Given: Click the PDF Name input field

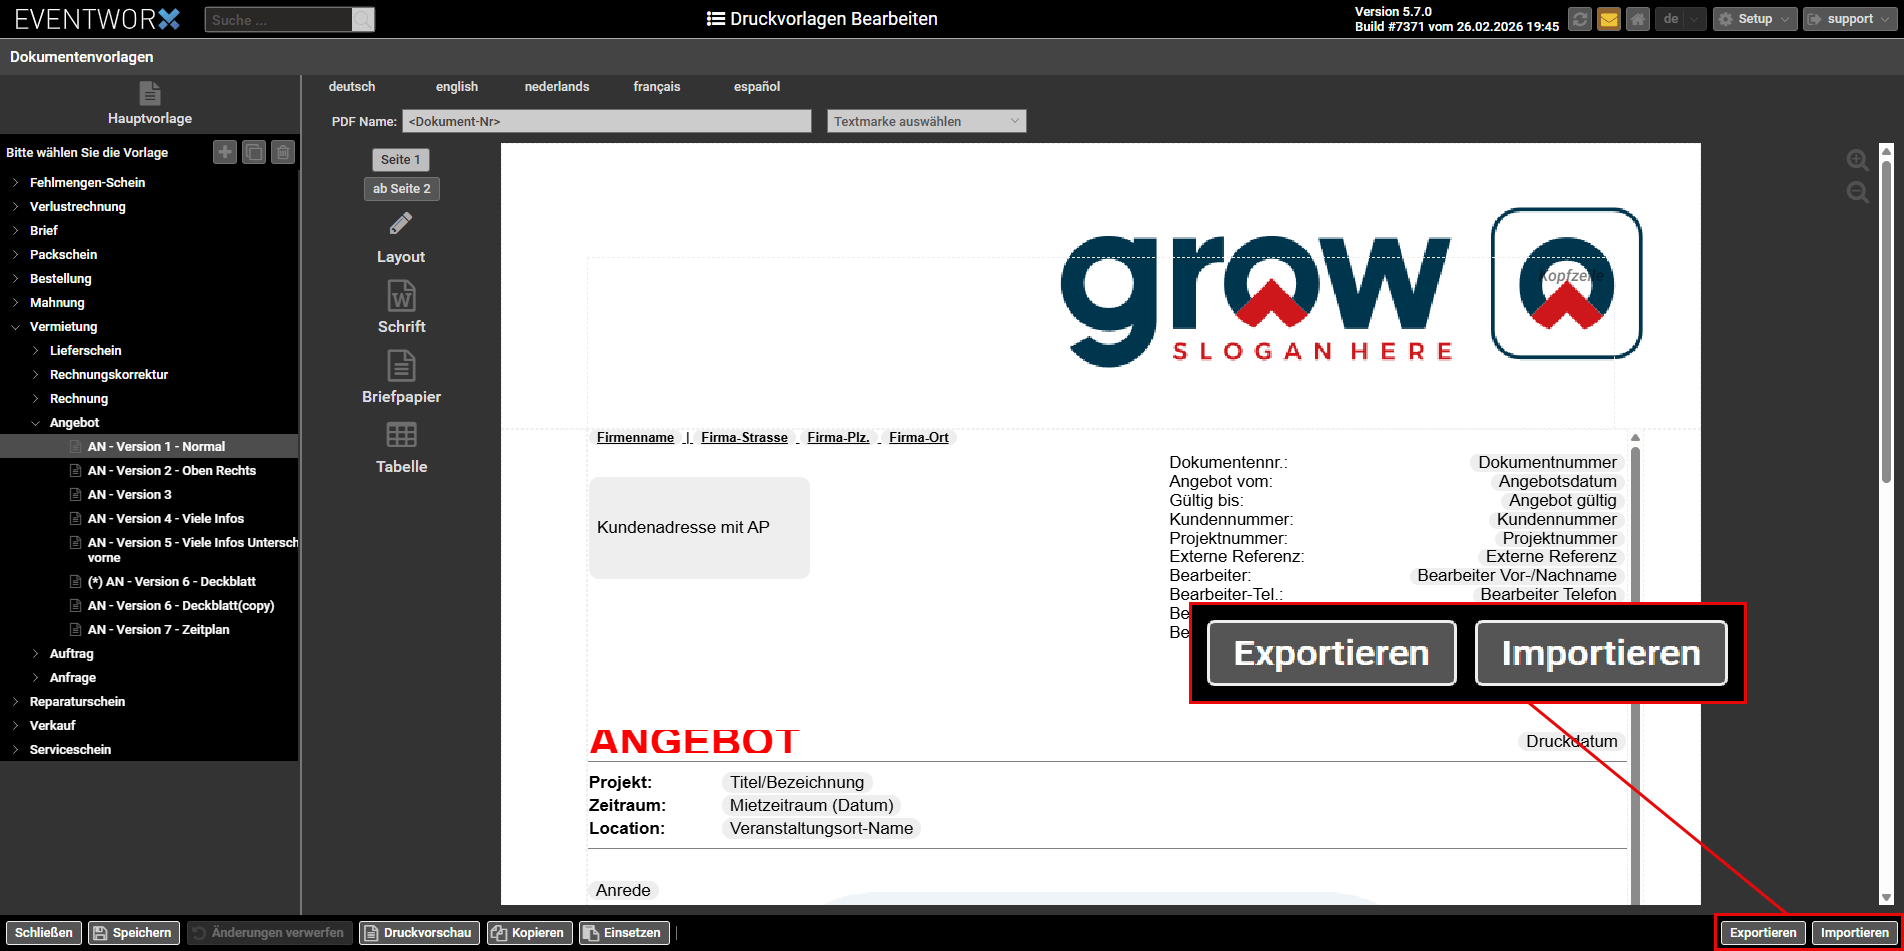Looking at the screenshot, I should click(x=606, y=121).
